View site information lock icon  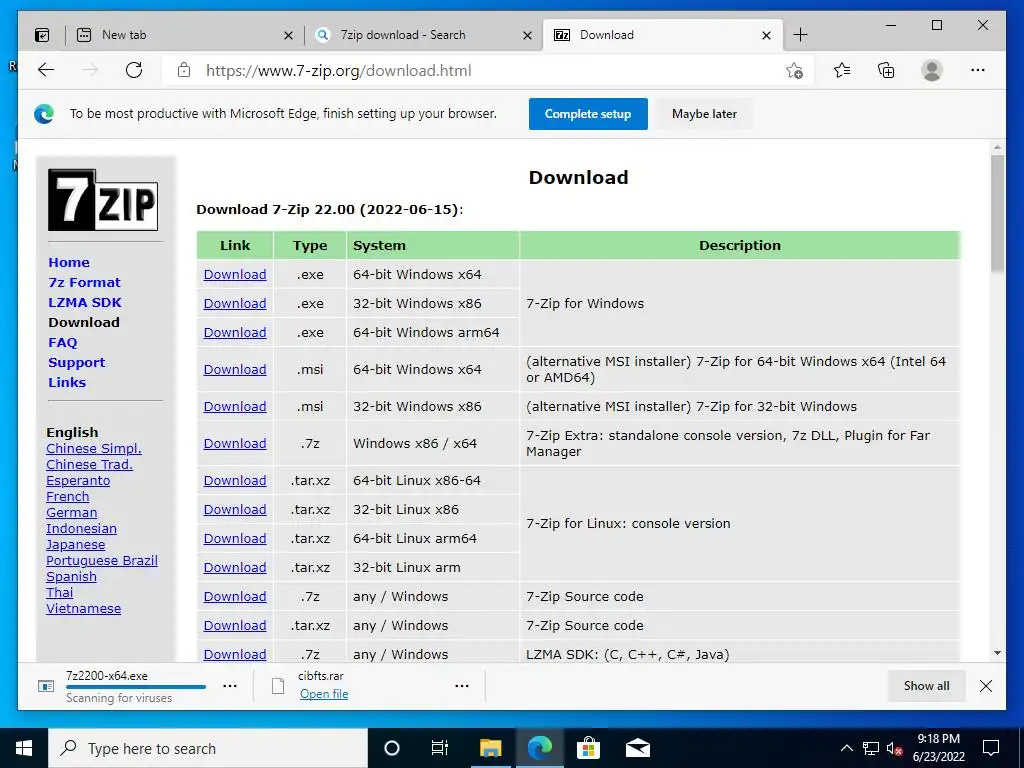[x=184, y=70]
